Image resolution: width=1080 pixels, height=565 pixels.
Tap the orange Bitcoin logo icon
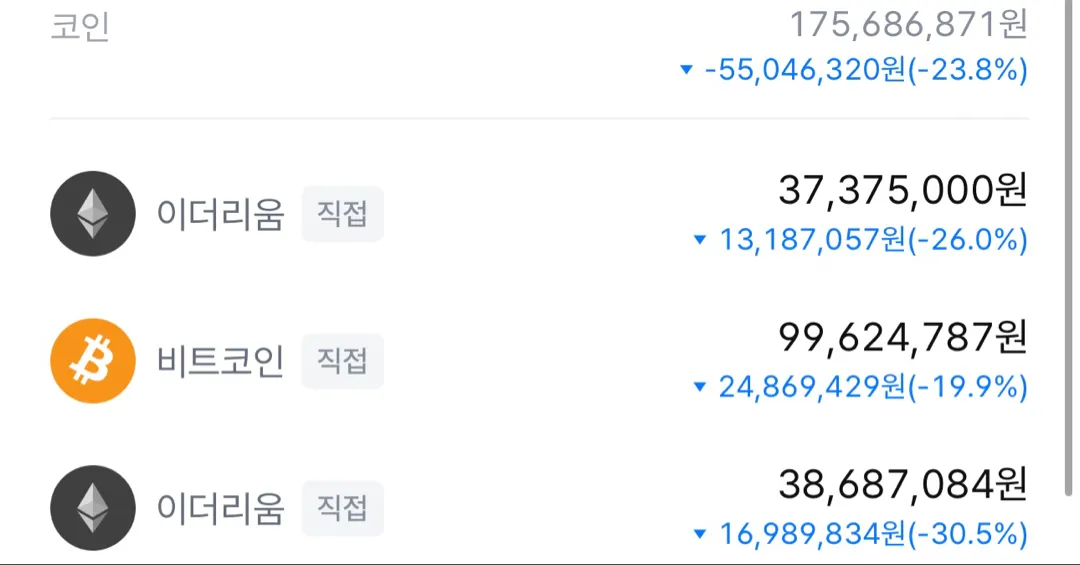tap(93, 360)
